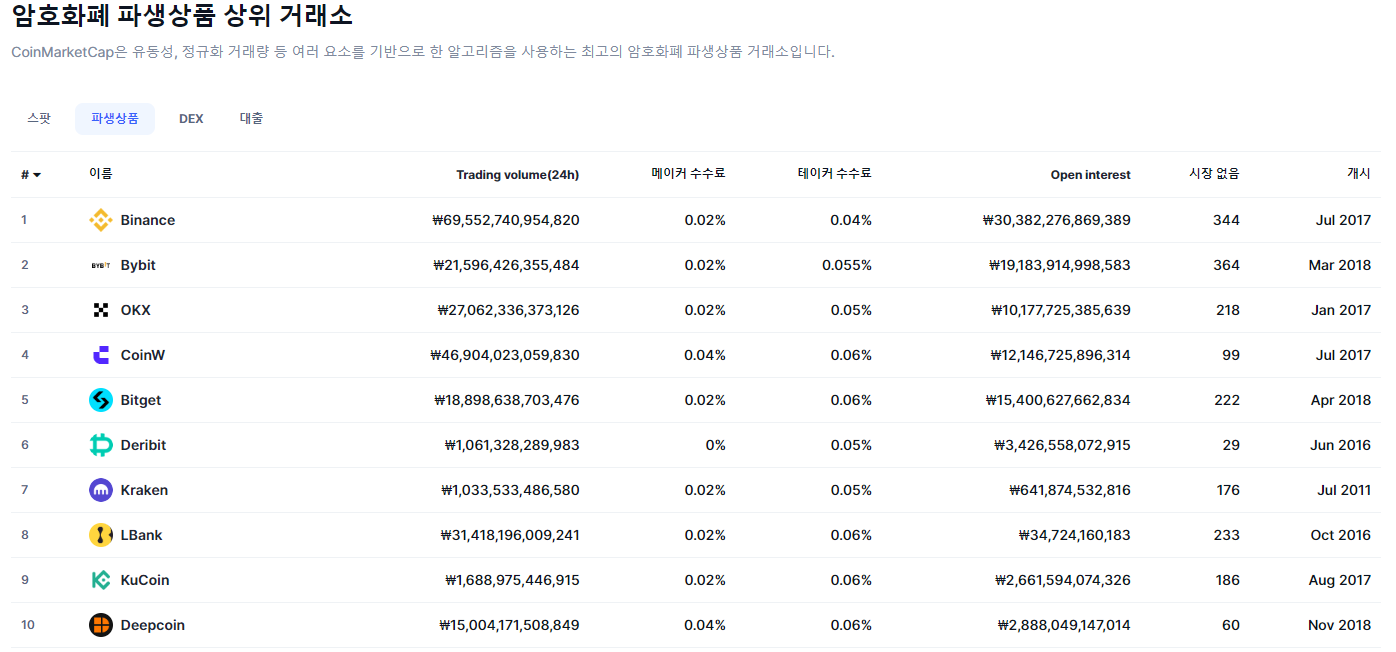
Task: Switch to the 파생상품 tab
Action: coord(114,117)
